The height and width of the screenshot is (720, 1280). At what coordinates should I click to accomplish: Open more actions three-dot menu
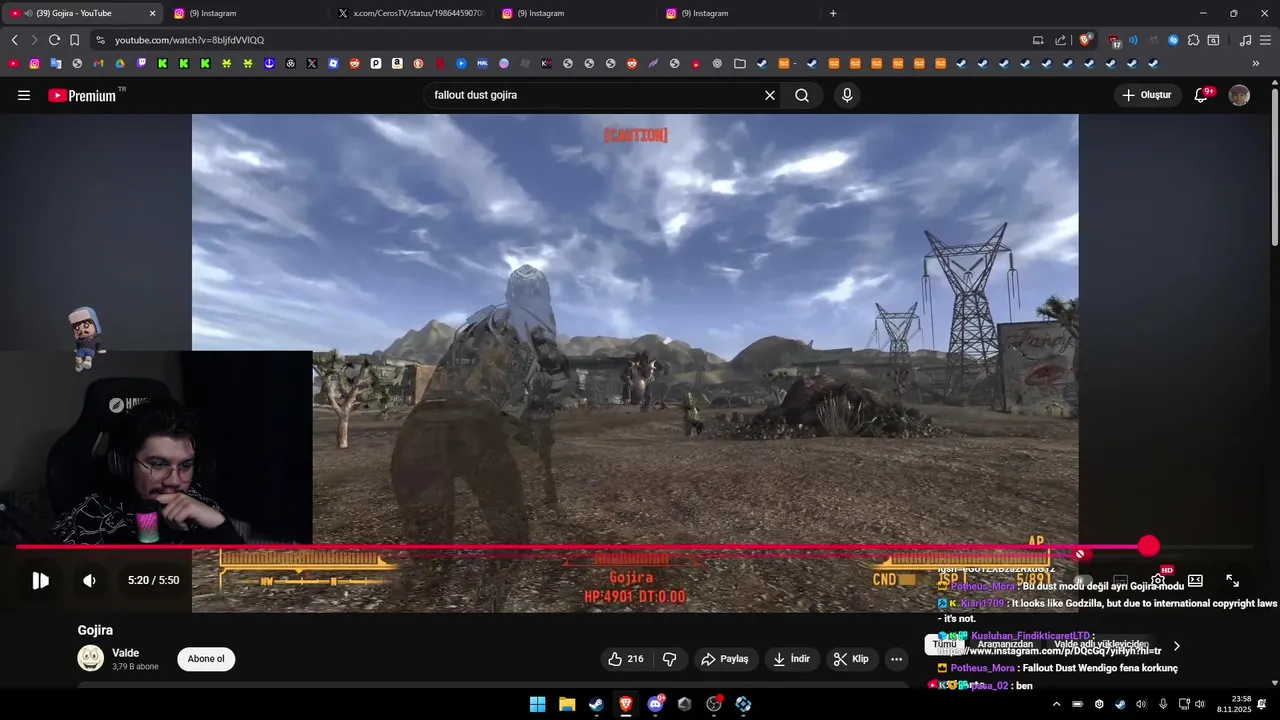click(x=896, y=659)
